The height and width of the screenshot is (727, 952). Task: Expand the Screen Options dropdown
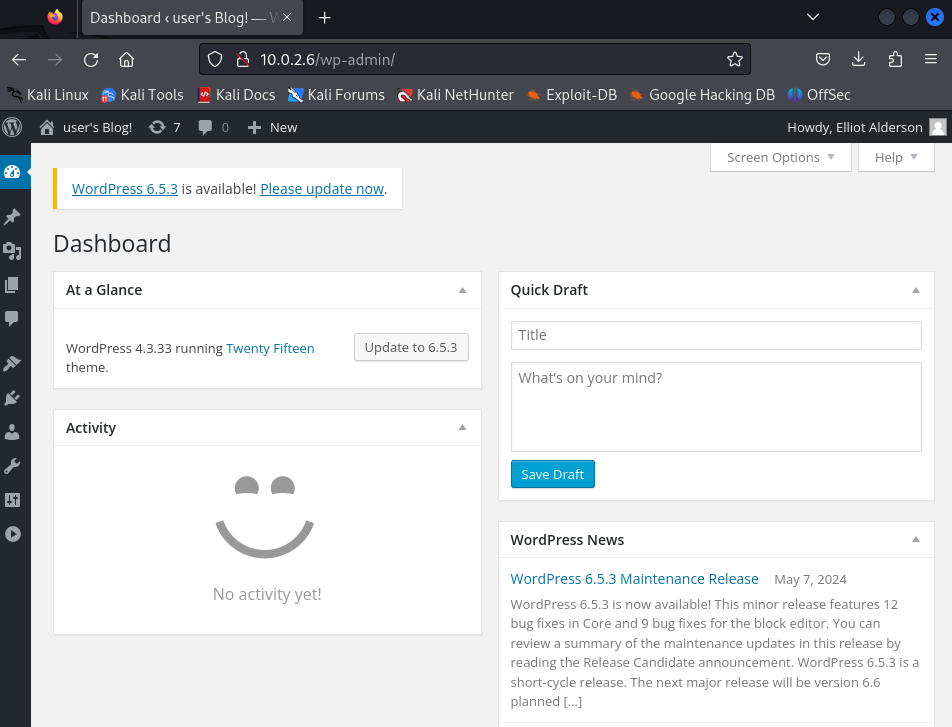780,157
